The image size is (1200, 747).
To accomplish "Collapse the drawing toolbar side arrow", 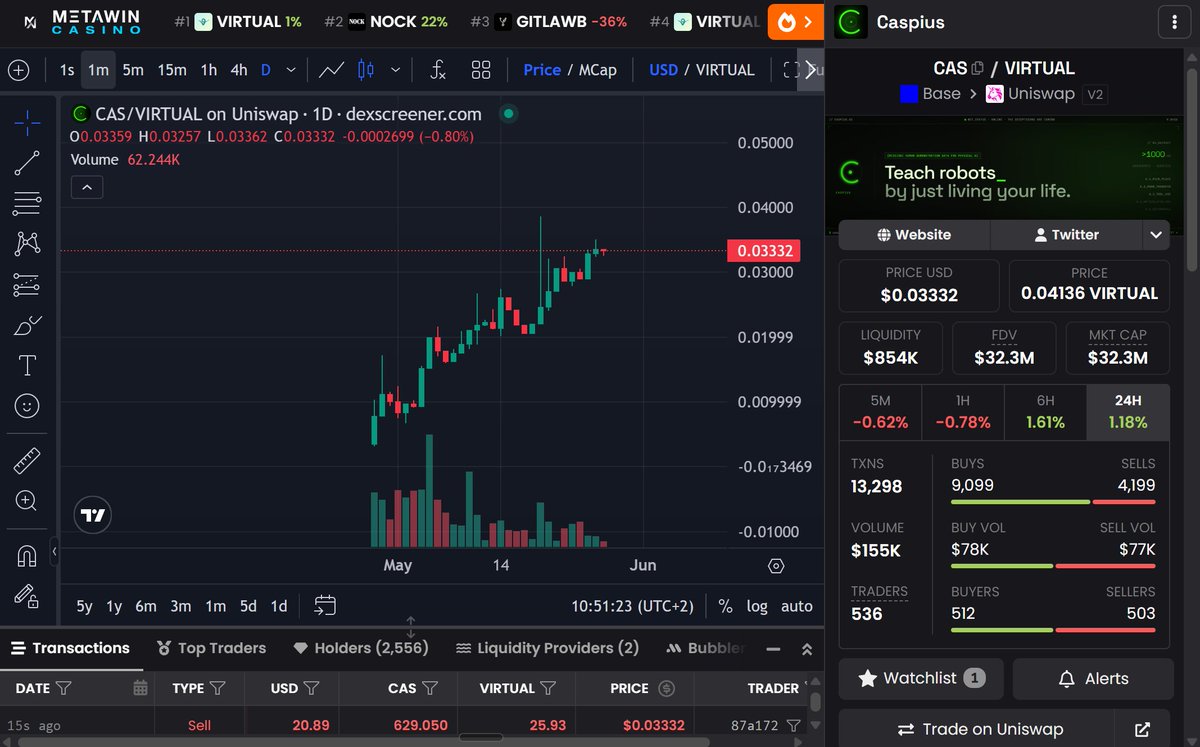I will (54, 551).
